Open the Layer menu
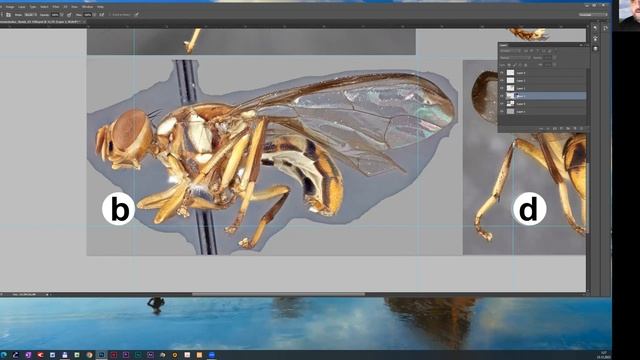The width and height of the screenshot is (640, 360). [21, 7]
